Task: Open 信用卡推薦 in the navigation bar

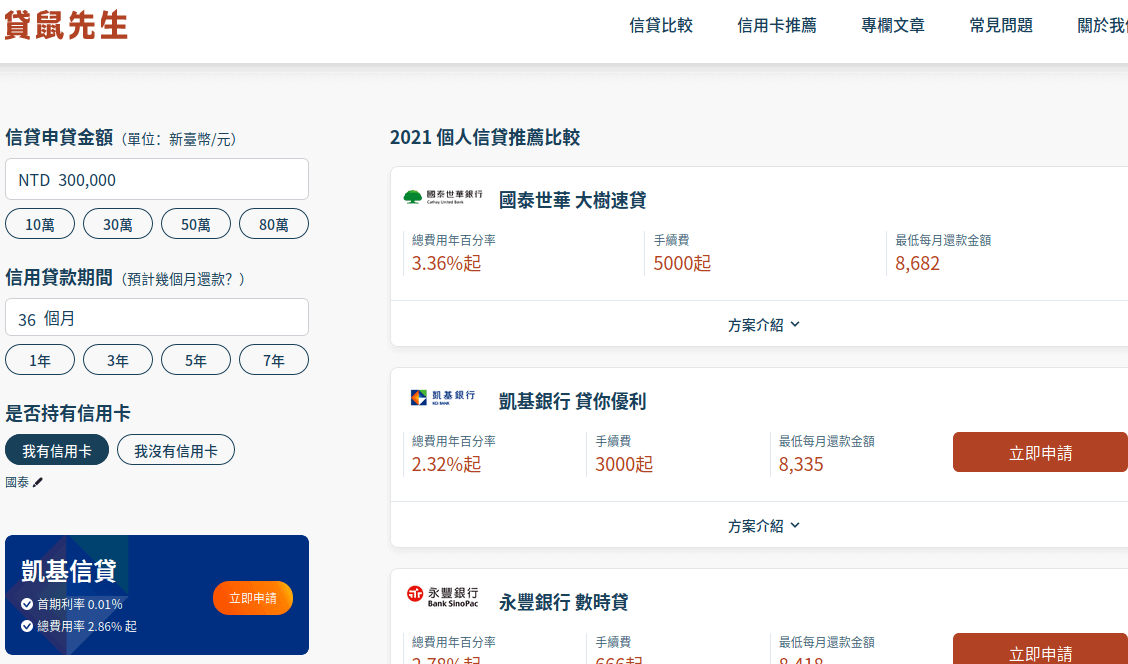Action: tap(777, 26)
